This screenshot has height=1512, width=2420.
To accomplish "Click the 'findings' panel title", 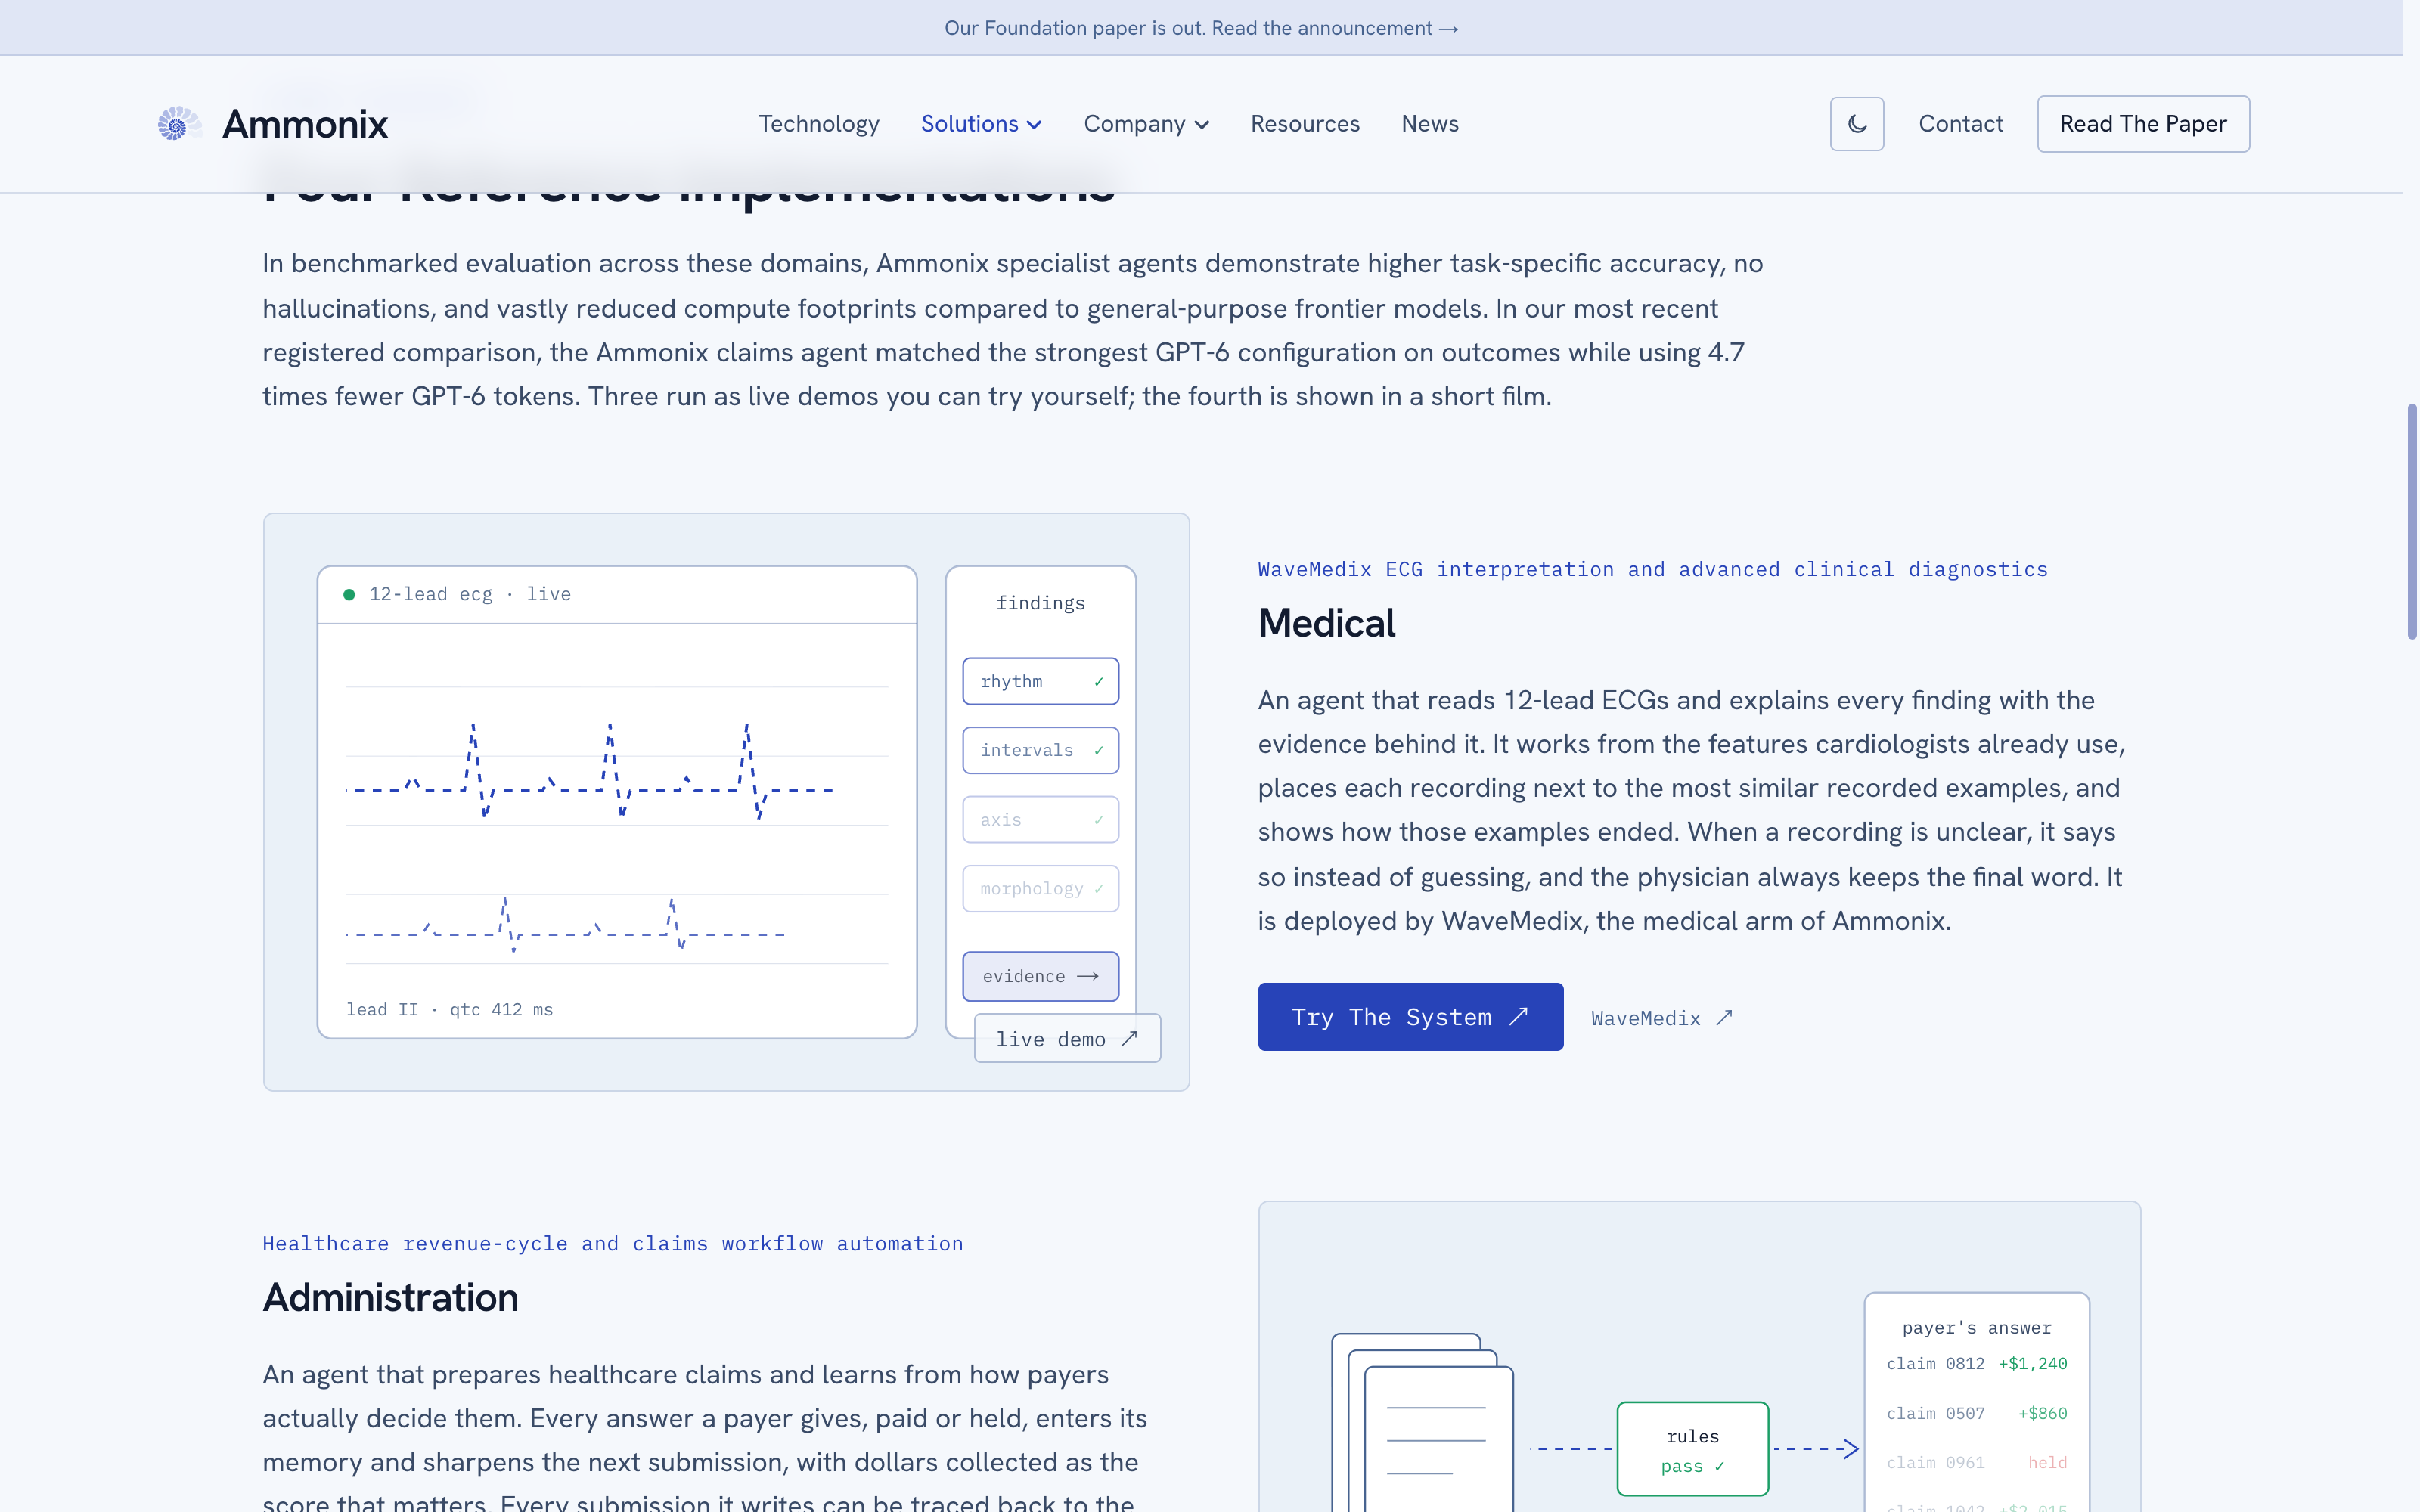I will (1040, 603).
